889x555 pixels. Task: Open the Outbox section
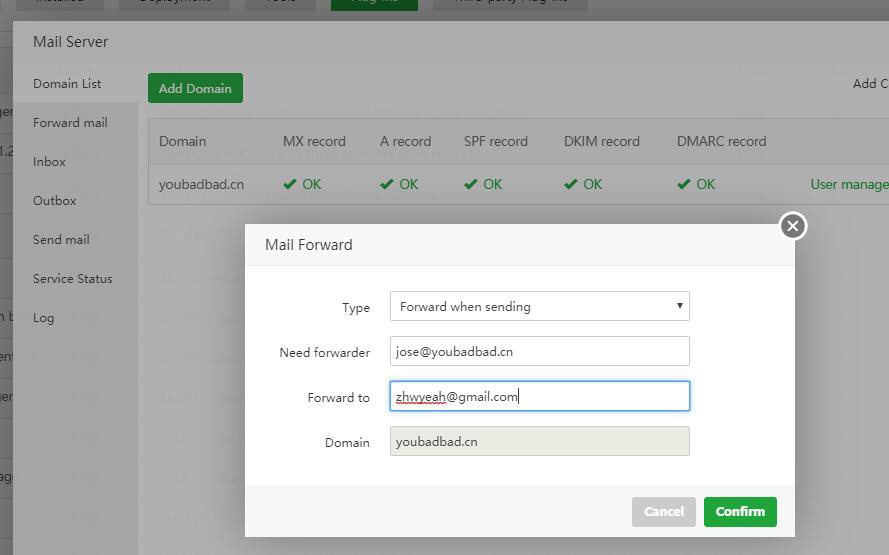54,200
